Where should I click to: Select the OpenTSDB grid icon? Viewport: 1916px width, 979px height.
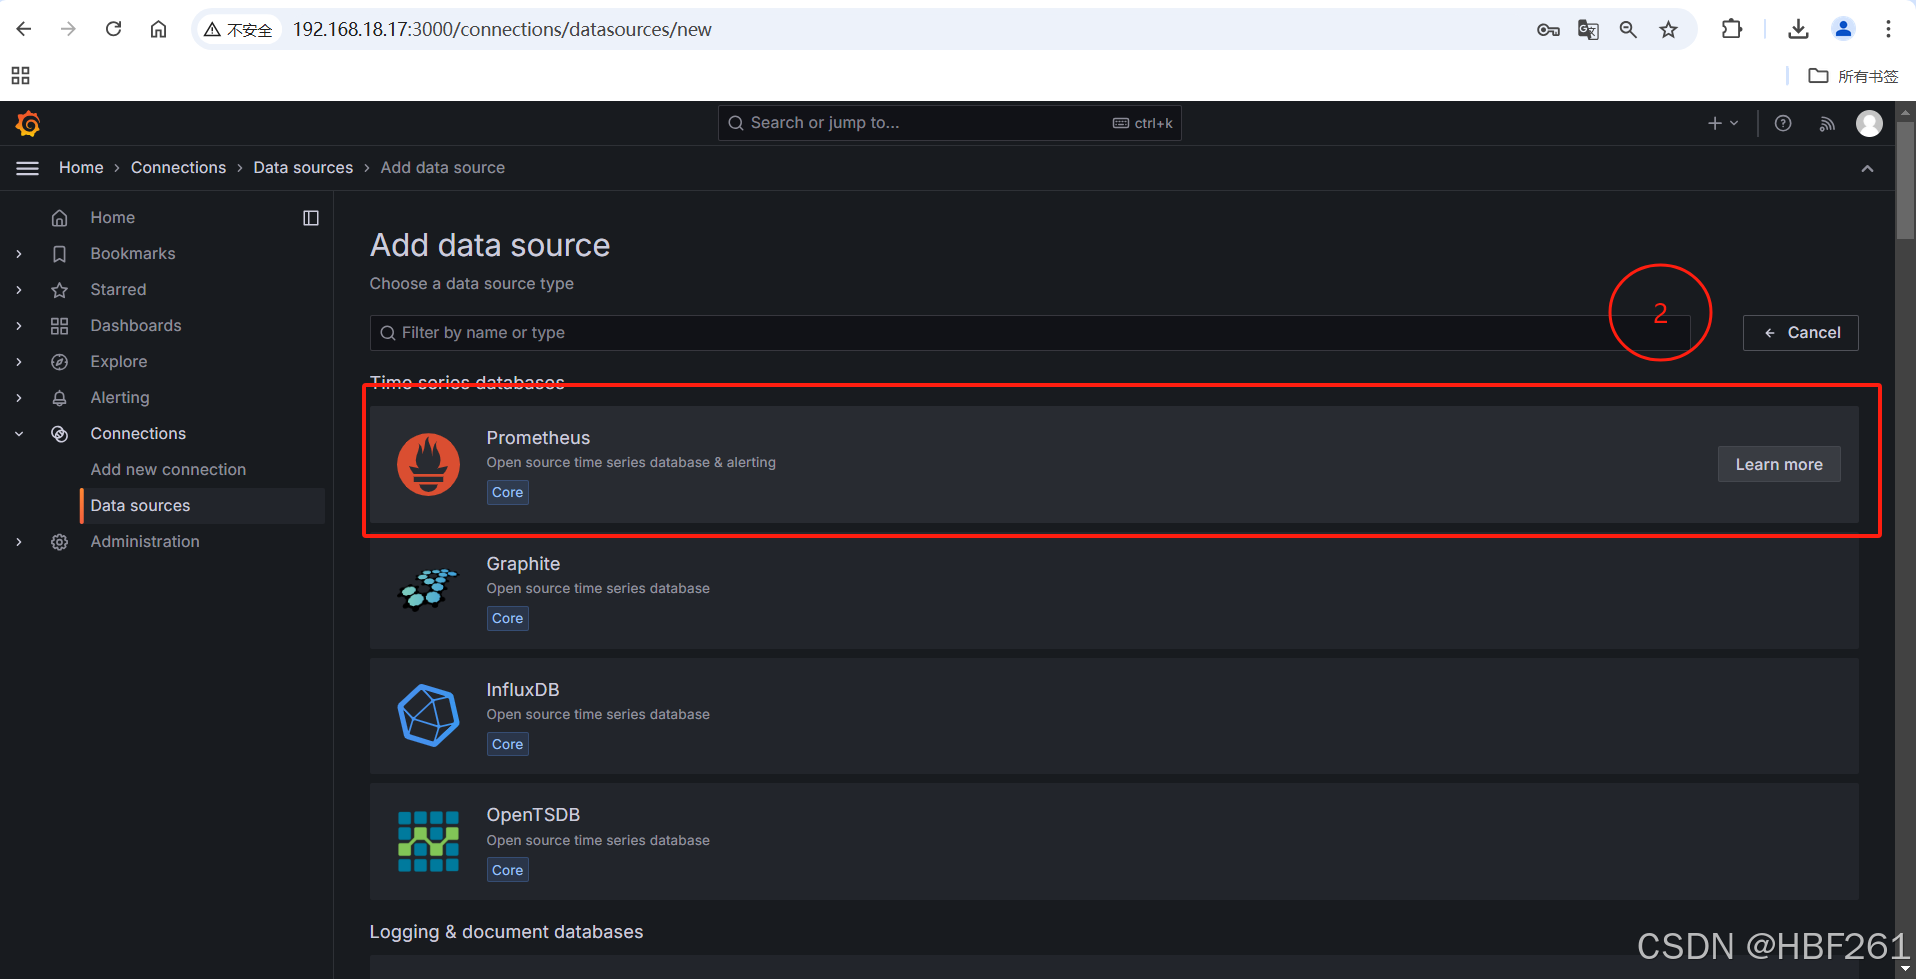428,841
